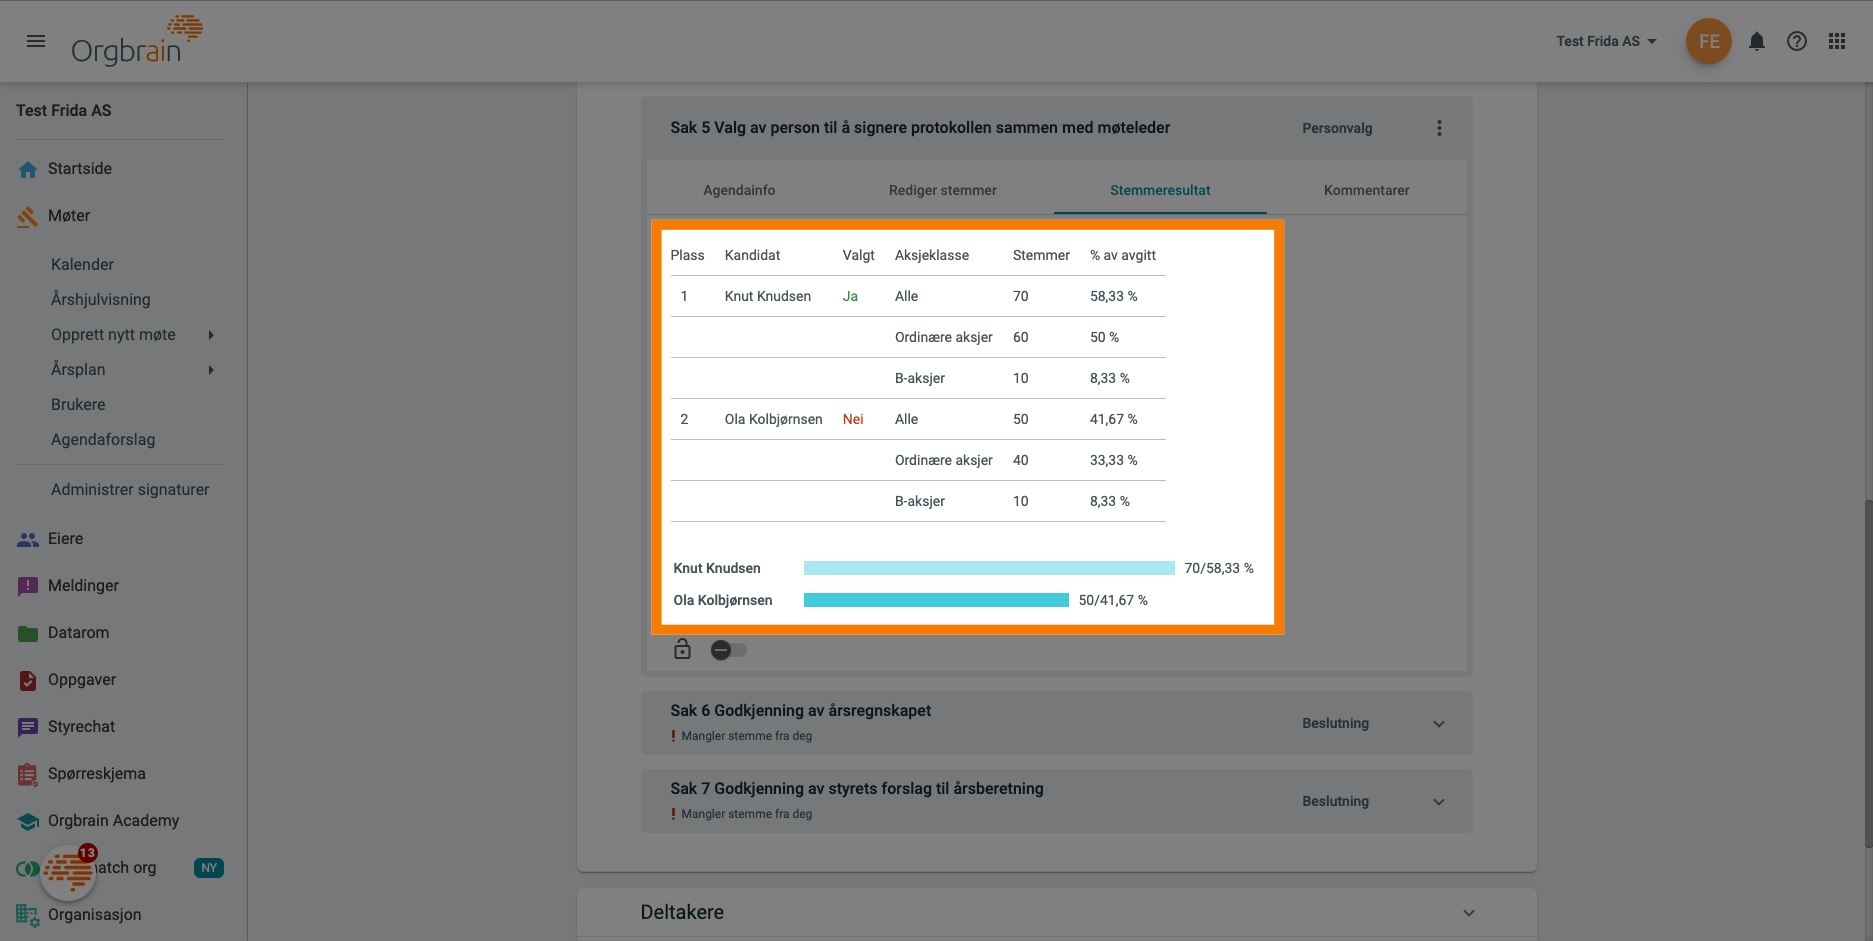The width and height of the screenshot is (1873, 941).
Task: Click the Møter gavel icon
Action: 28,216
